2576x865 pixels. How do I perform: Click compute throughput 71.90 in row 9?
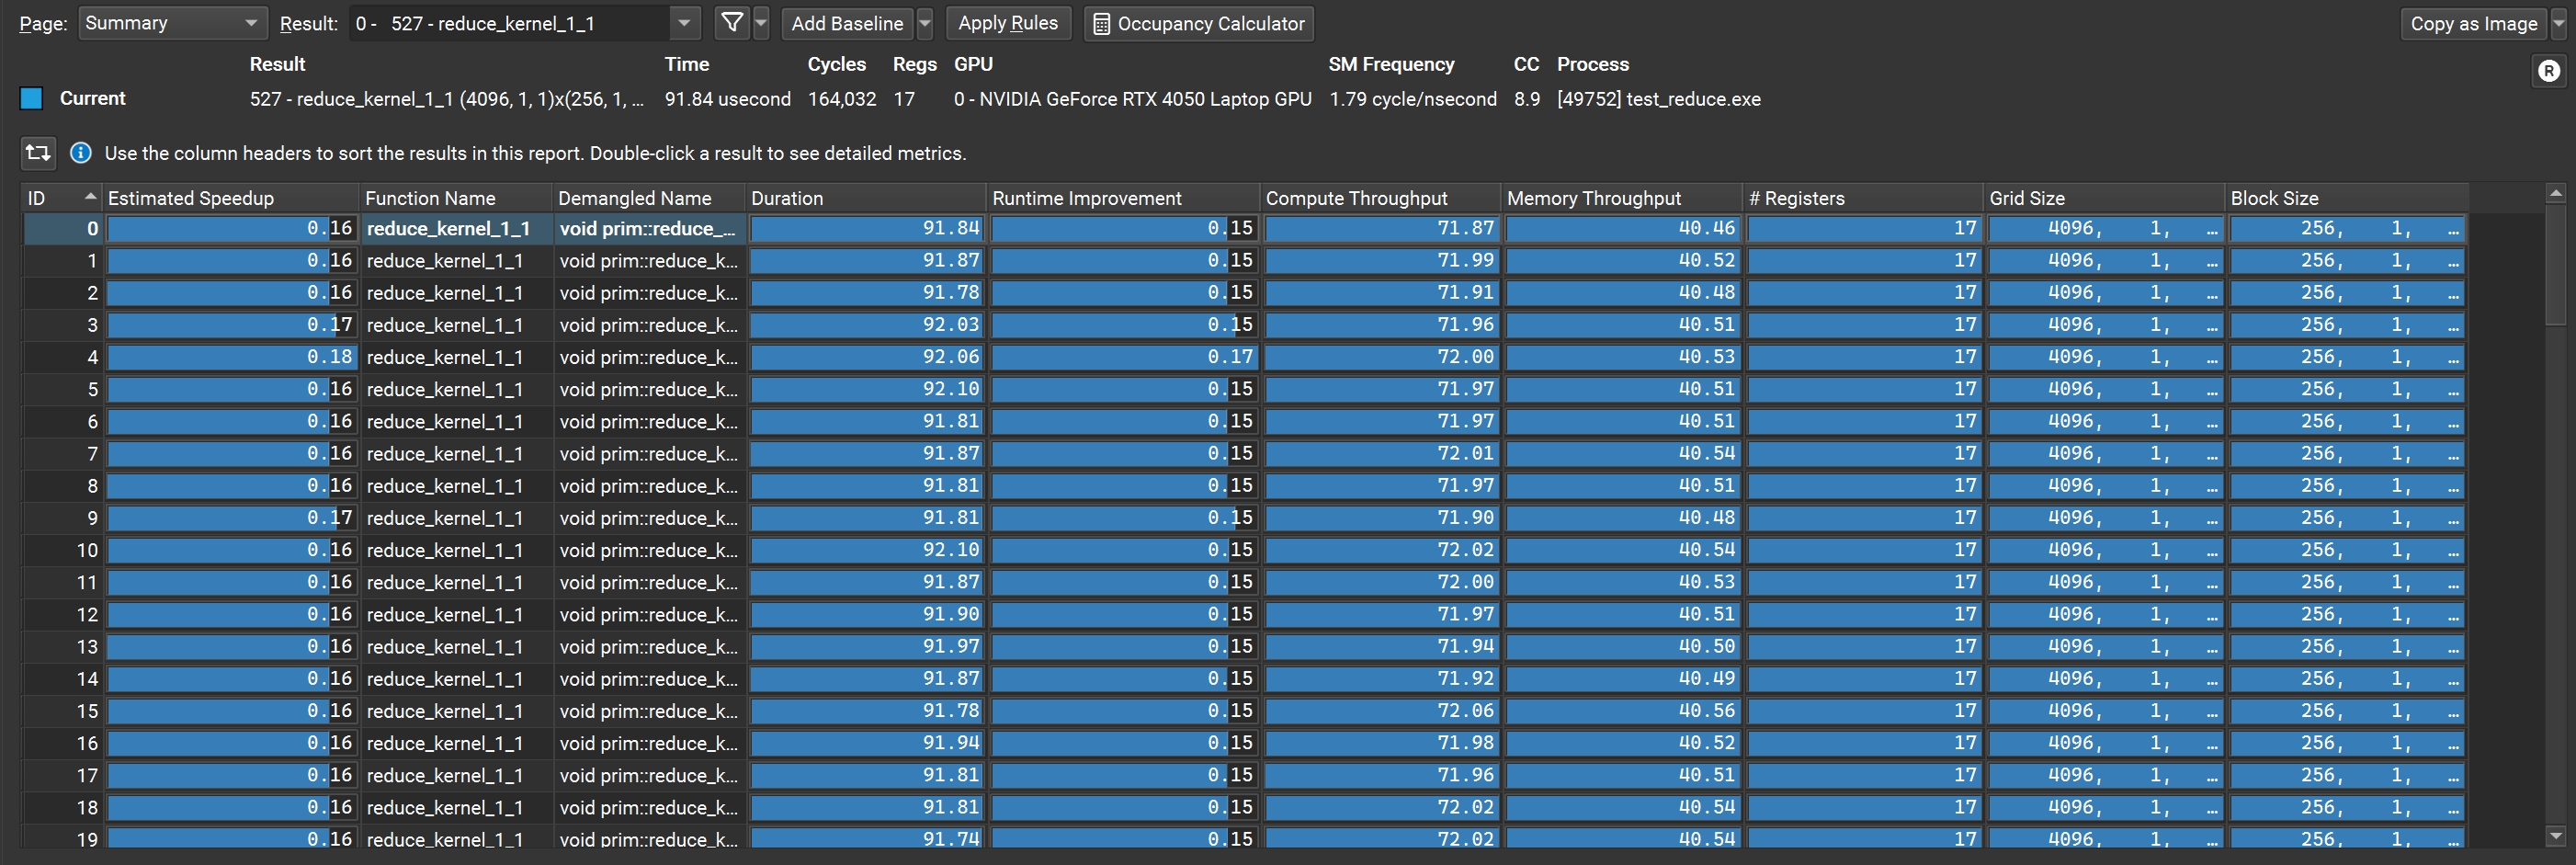[1381, 518]
